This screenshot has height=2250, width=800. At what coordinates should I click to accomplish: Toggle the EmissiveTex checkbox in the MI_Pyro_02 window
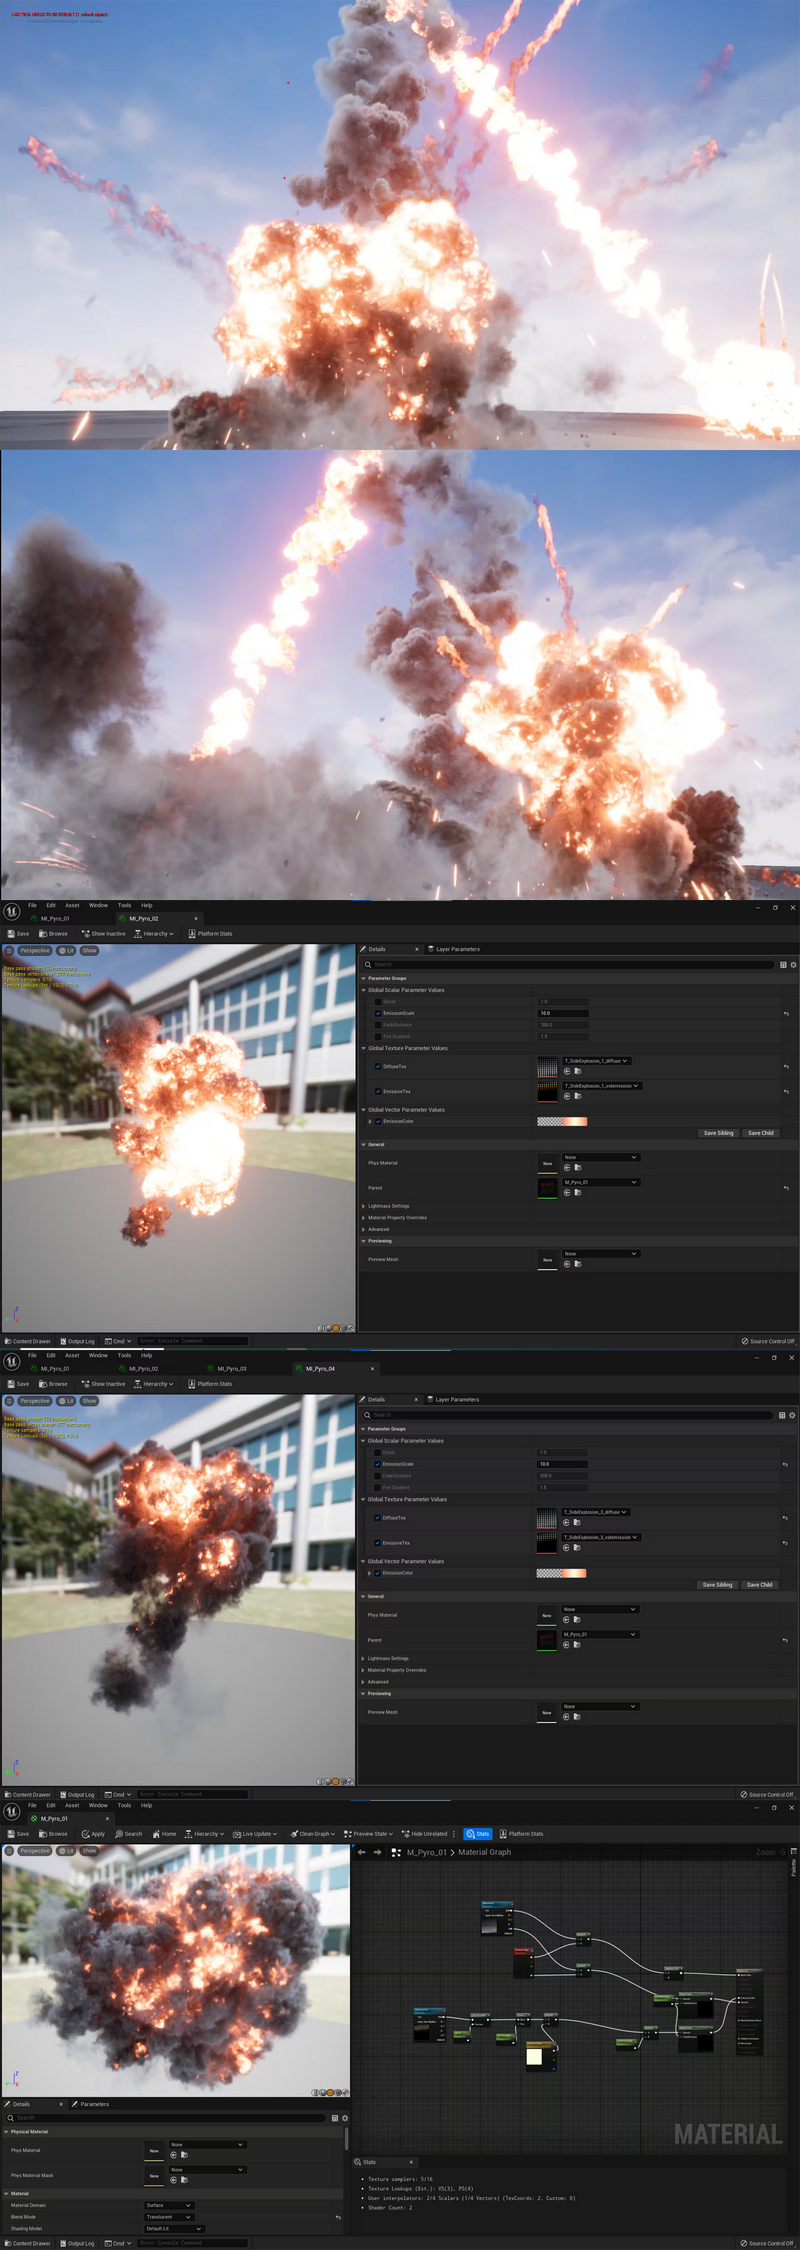(x=377, y=1091)
